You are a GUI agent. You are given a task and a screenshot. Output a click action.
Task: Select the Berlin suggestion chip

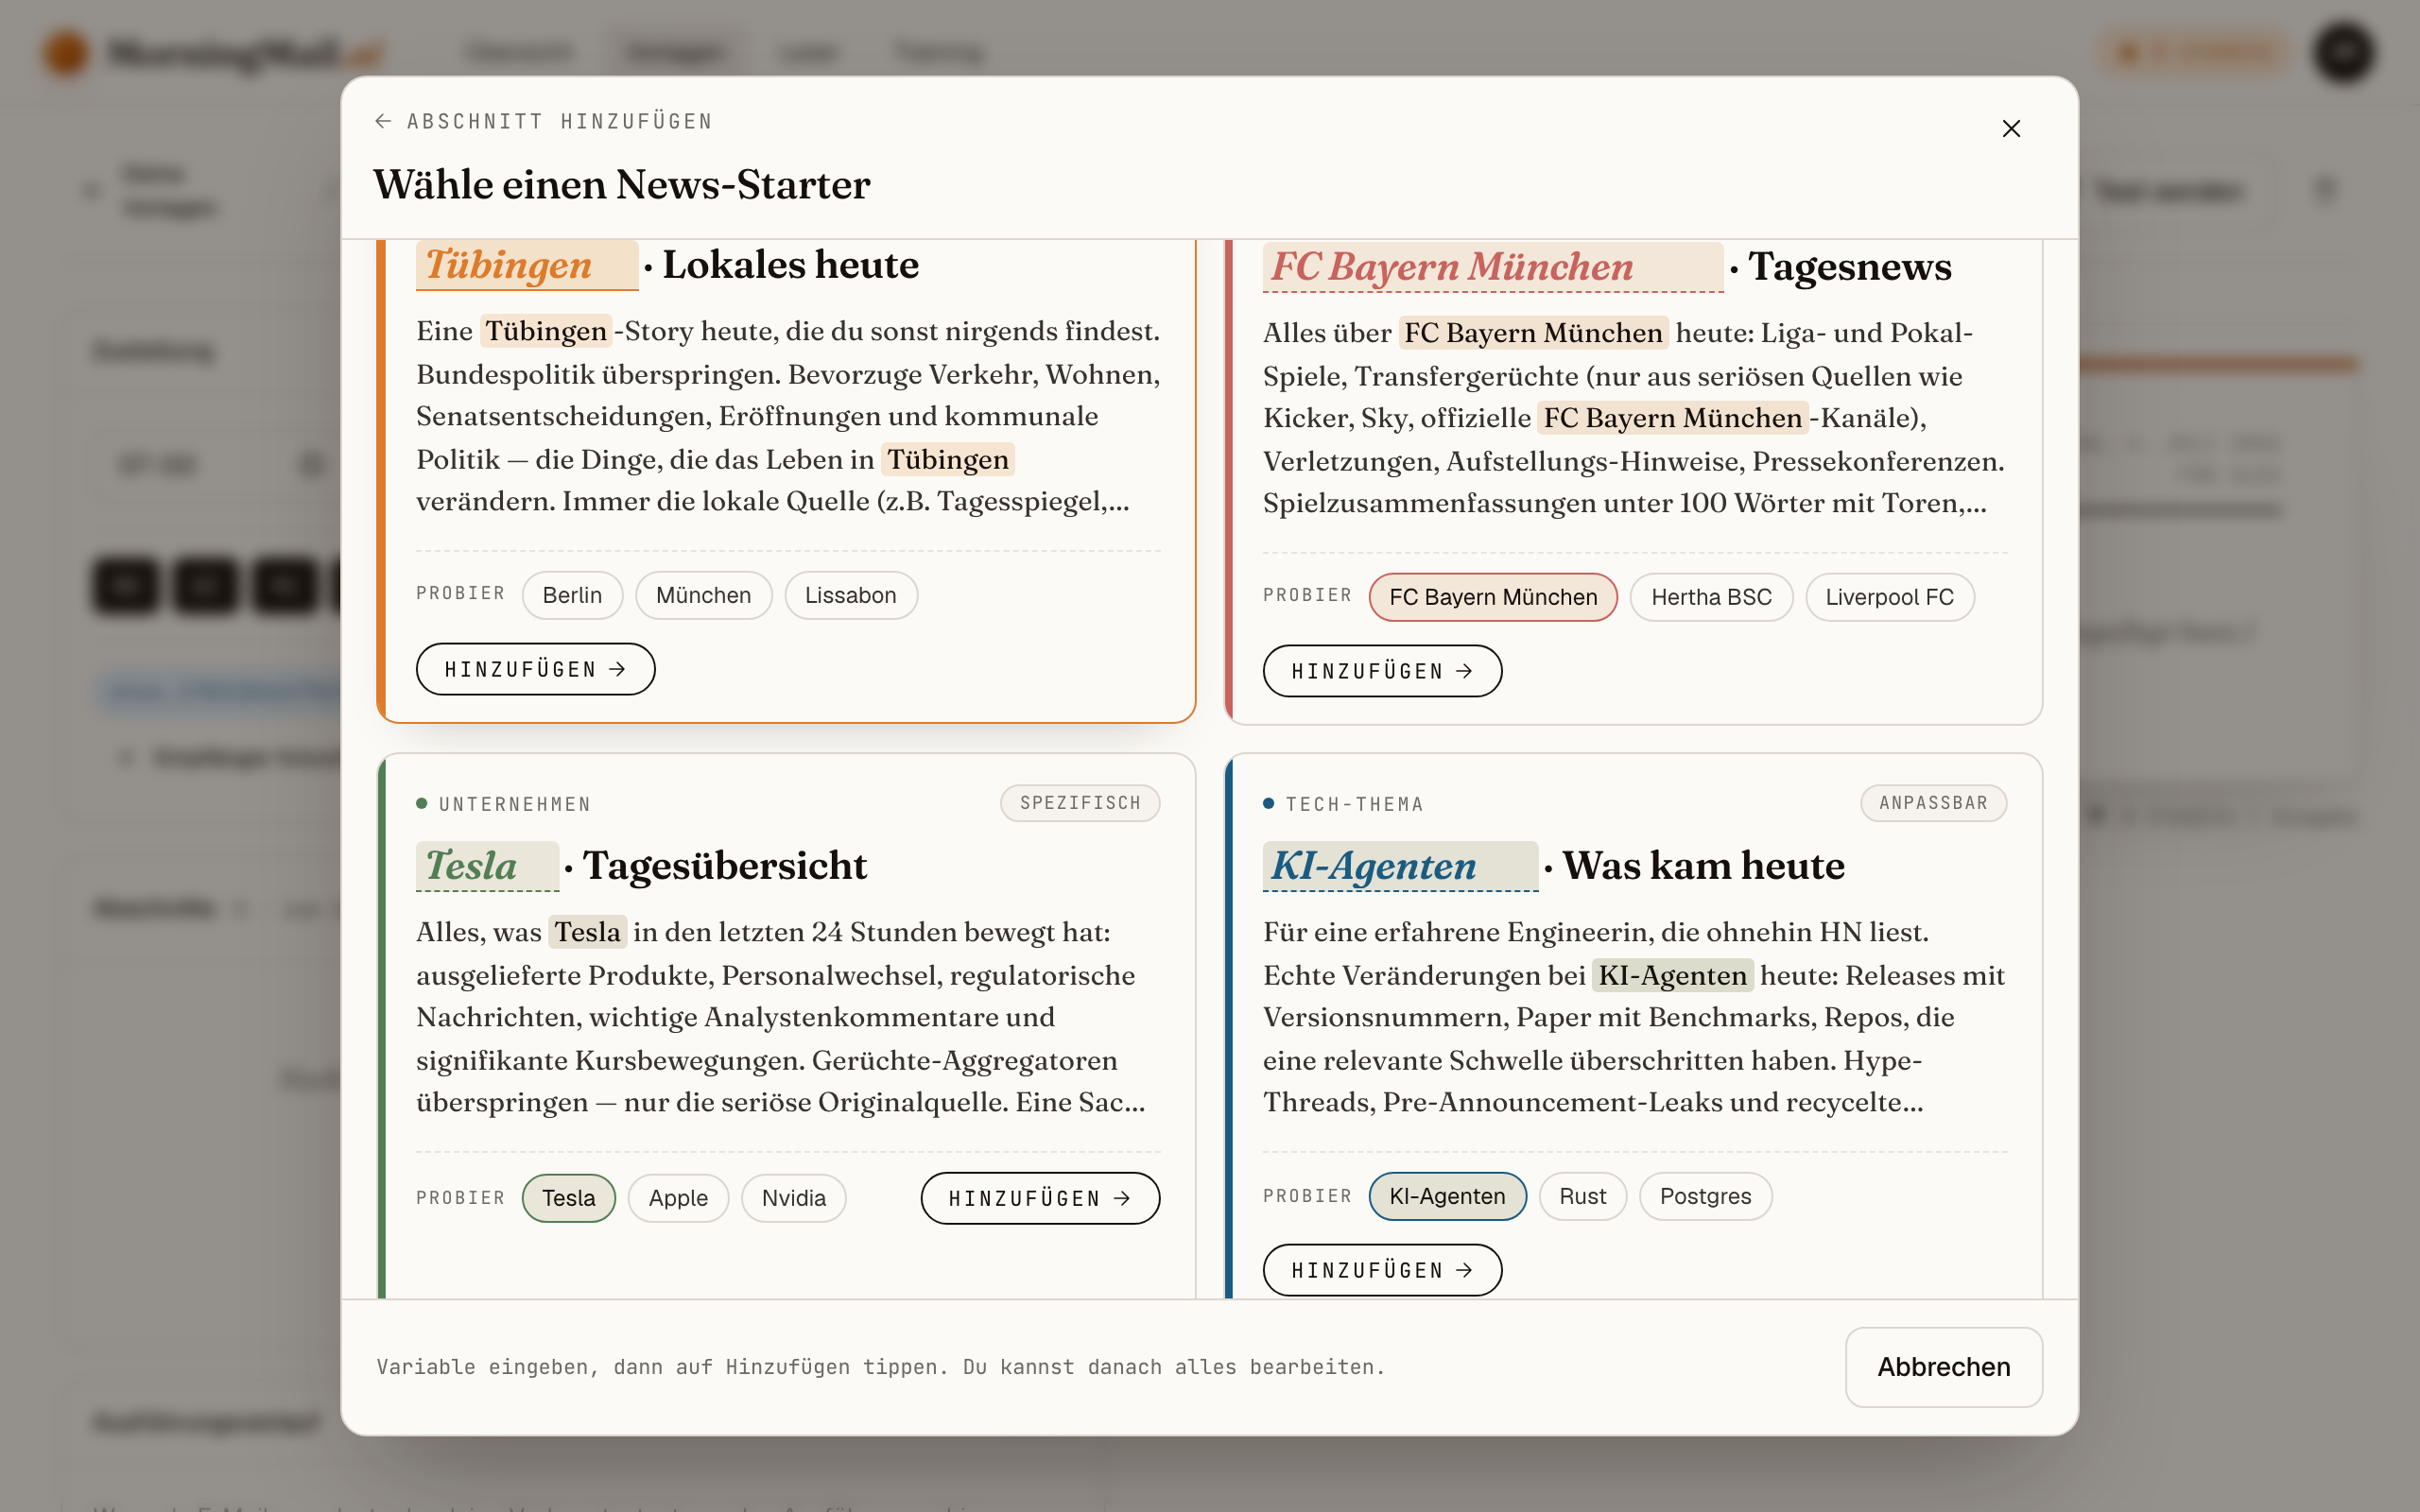point(572,595)
